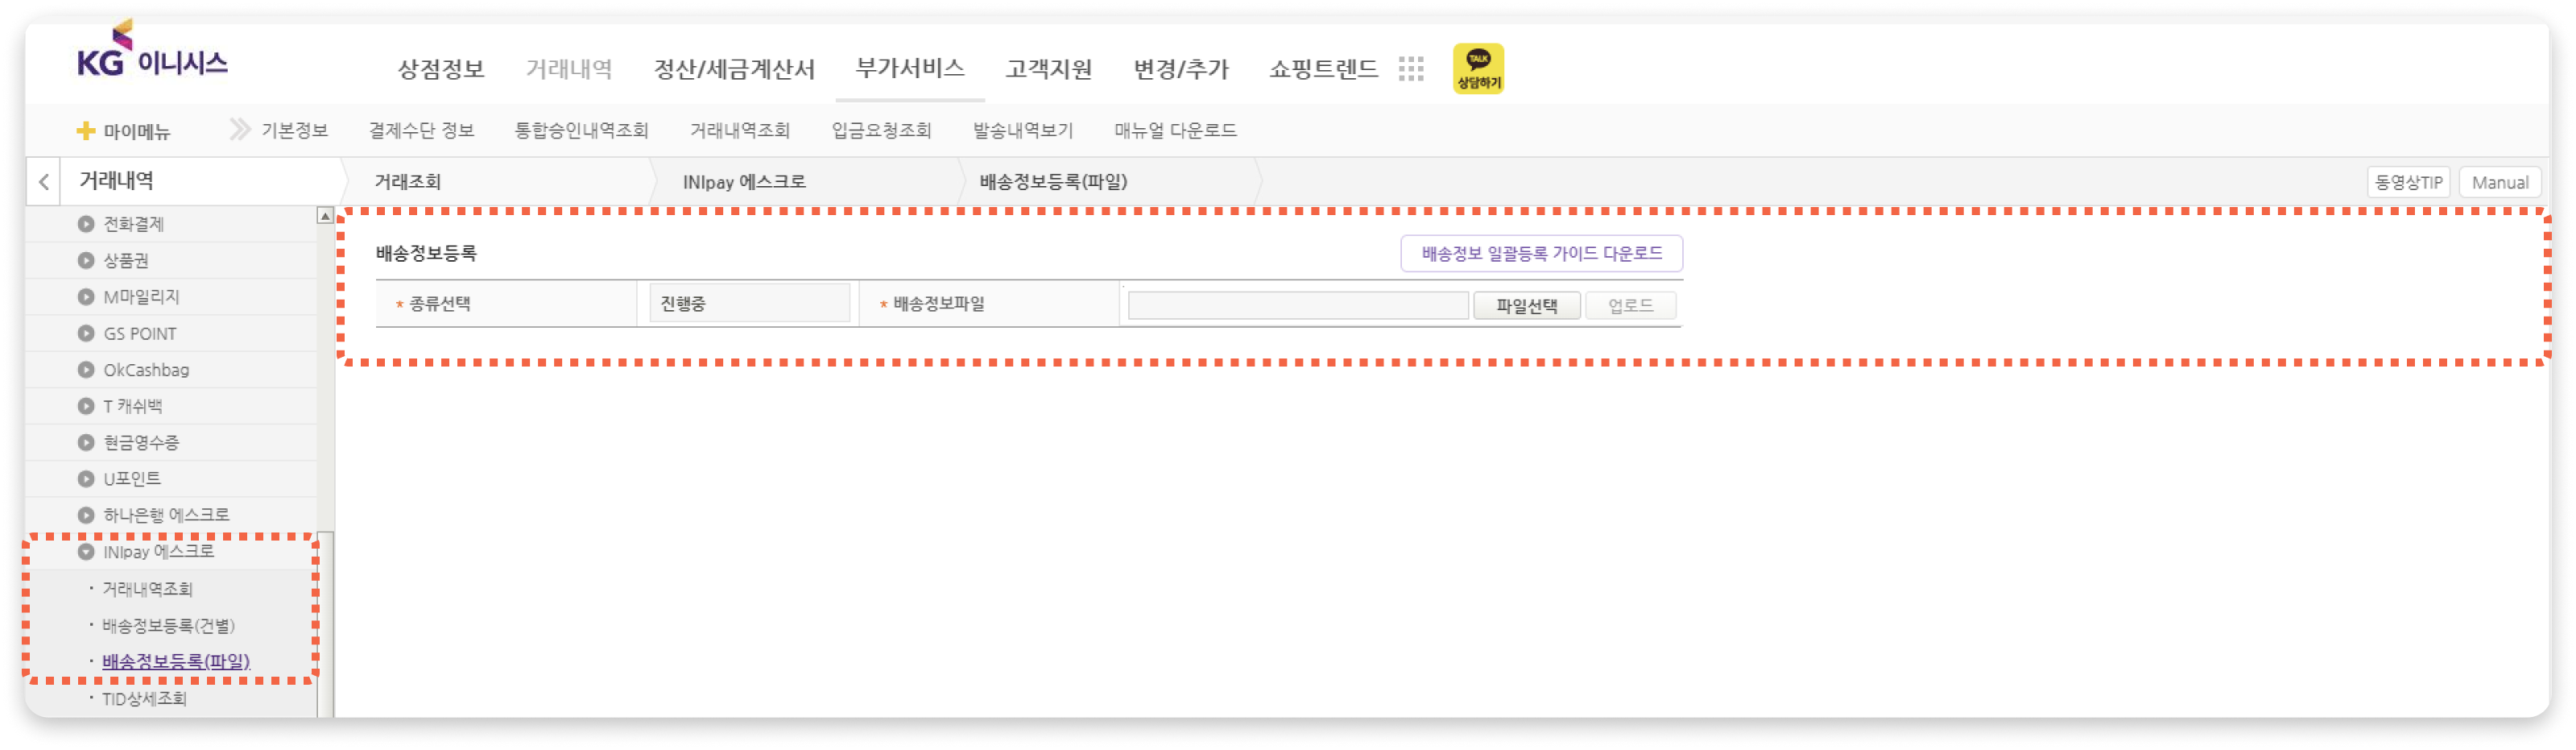Go to 통합승인내역조회 shortcut
Image resolution: width=2576 pixels, height=750 pixels.
(581, 130)
